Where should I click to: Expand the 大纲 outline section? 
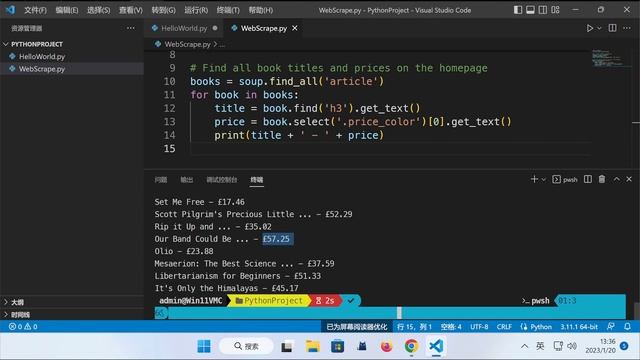click(x=17, y=302)
